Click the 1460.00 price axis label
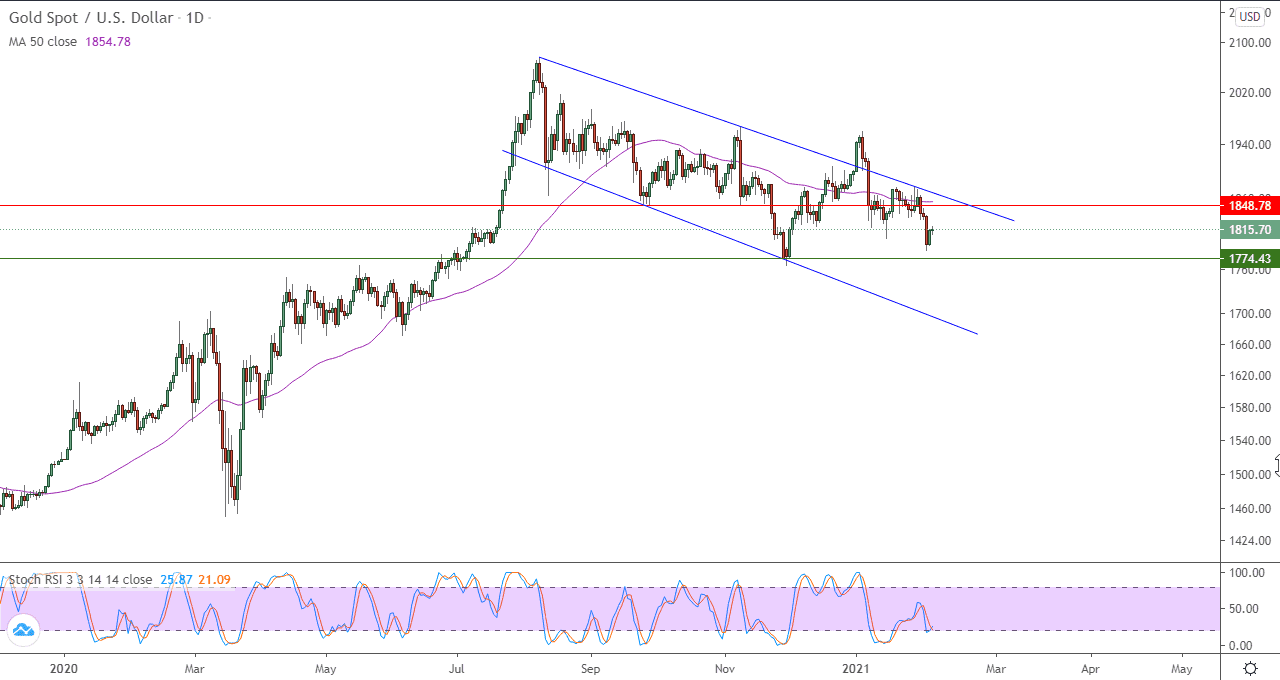The image size is (1280, 680). point(1250,509)
